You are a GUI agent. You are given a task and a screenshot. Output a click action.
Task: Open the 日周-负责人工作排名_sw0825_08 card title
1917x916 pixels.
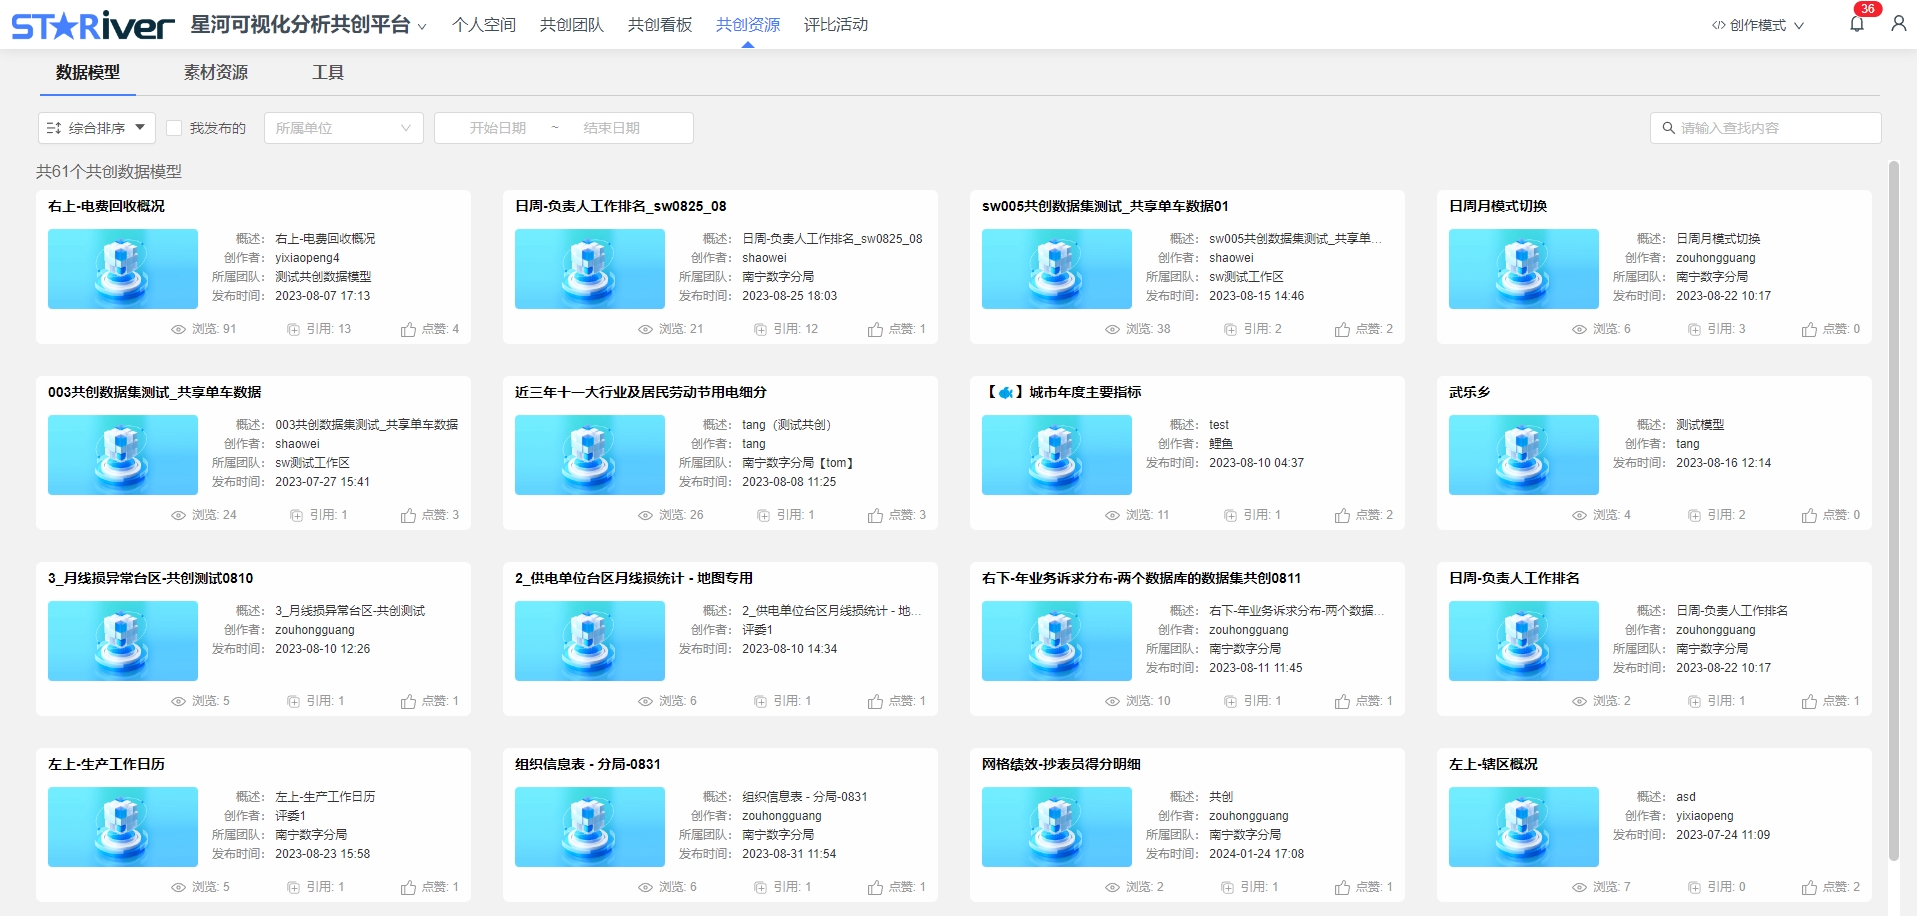click(620, 206)
